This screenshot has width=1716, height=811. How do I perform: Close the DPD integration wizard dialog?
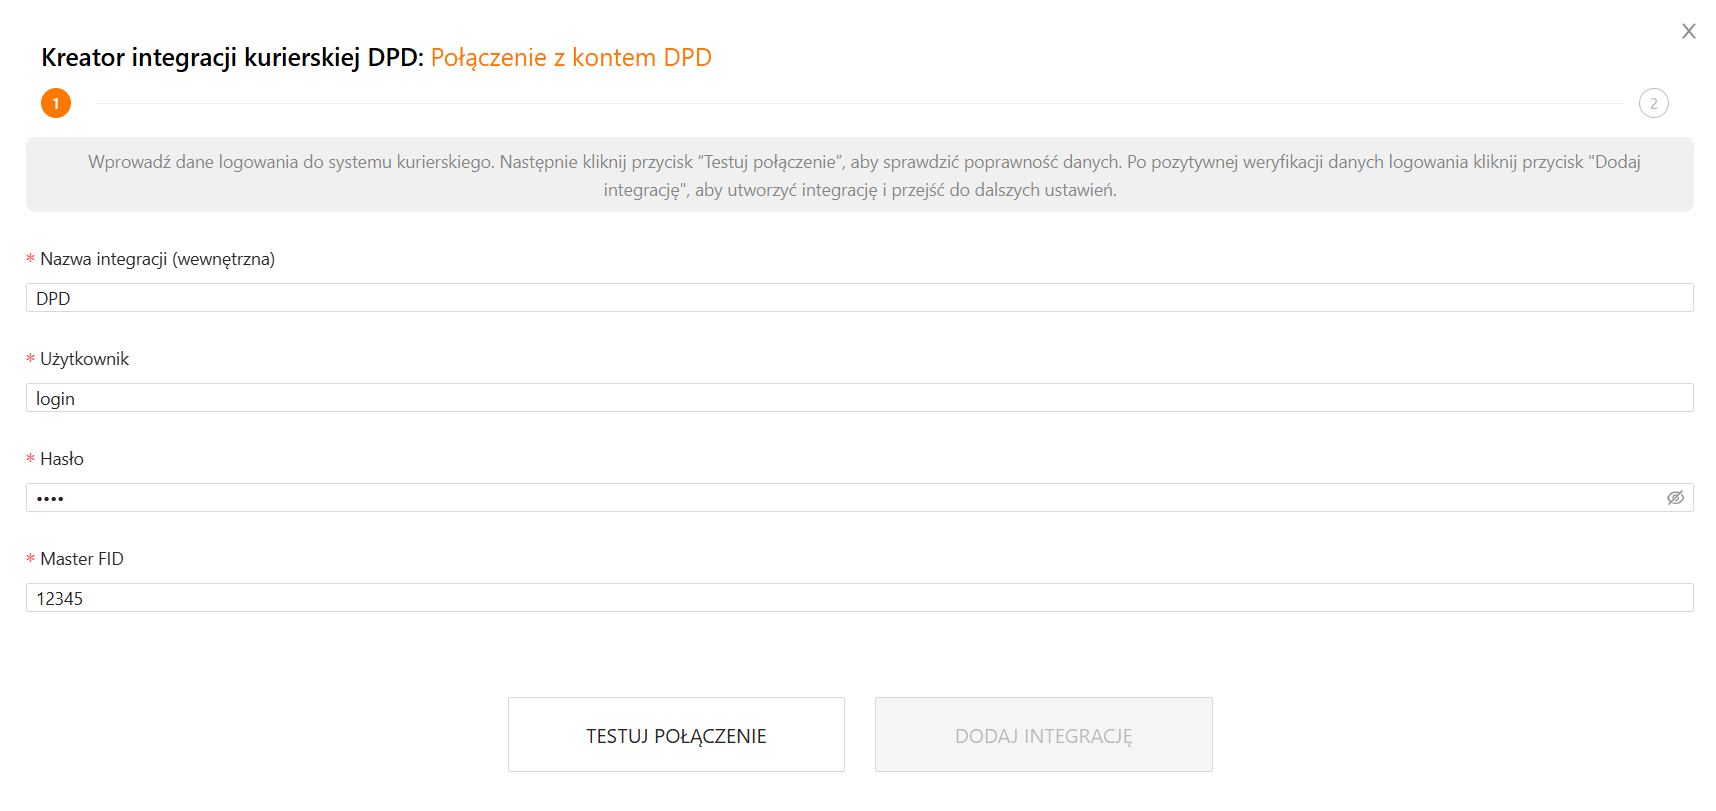[x=1688, y=32]
